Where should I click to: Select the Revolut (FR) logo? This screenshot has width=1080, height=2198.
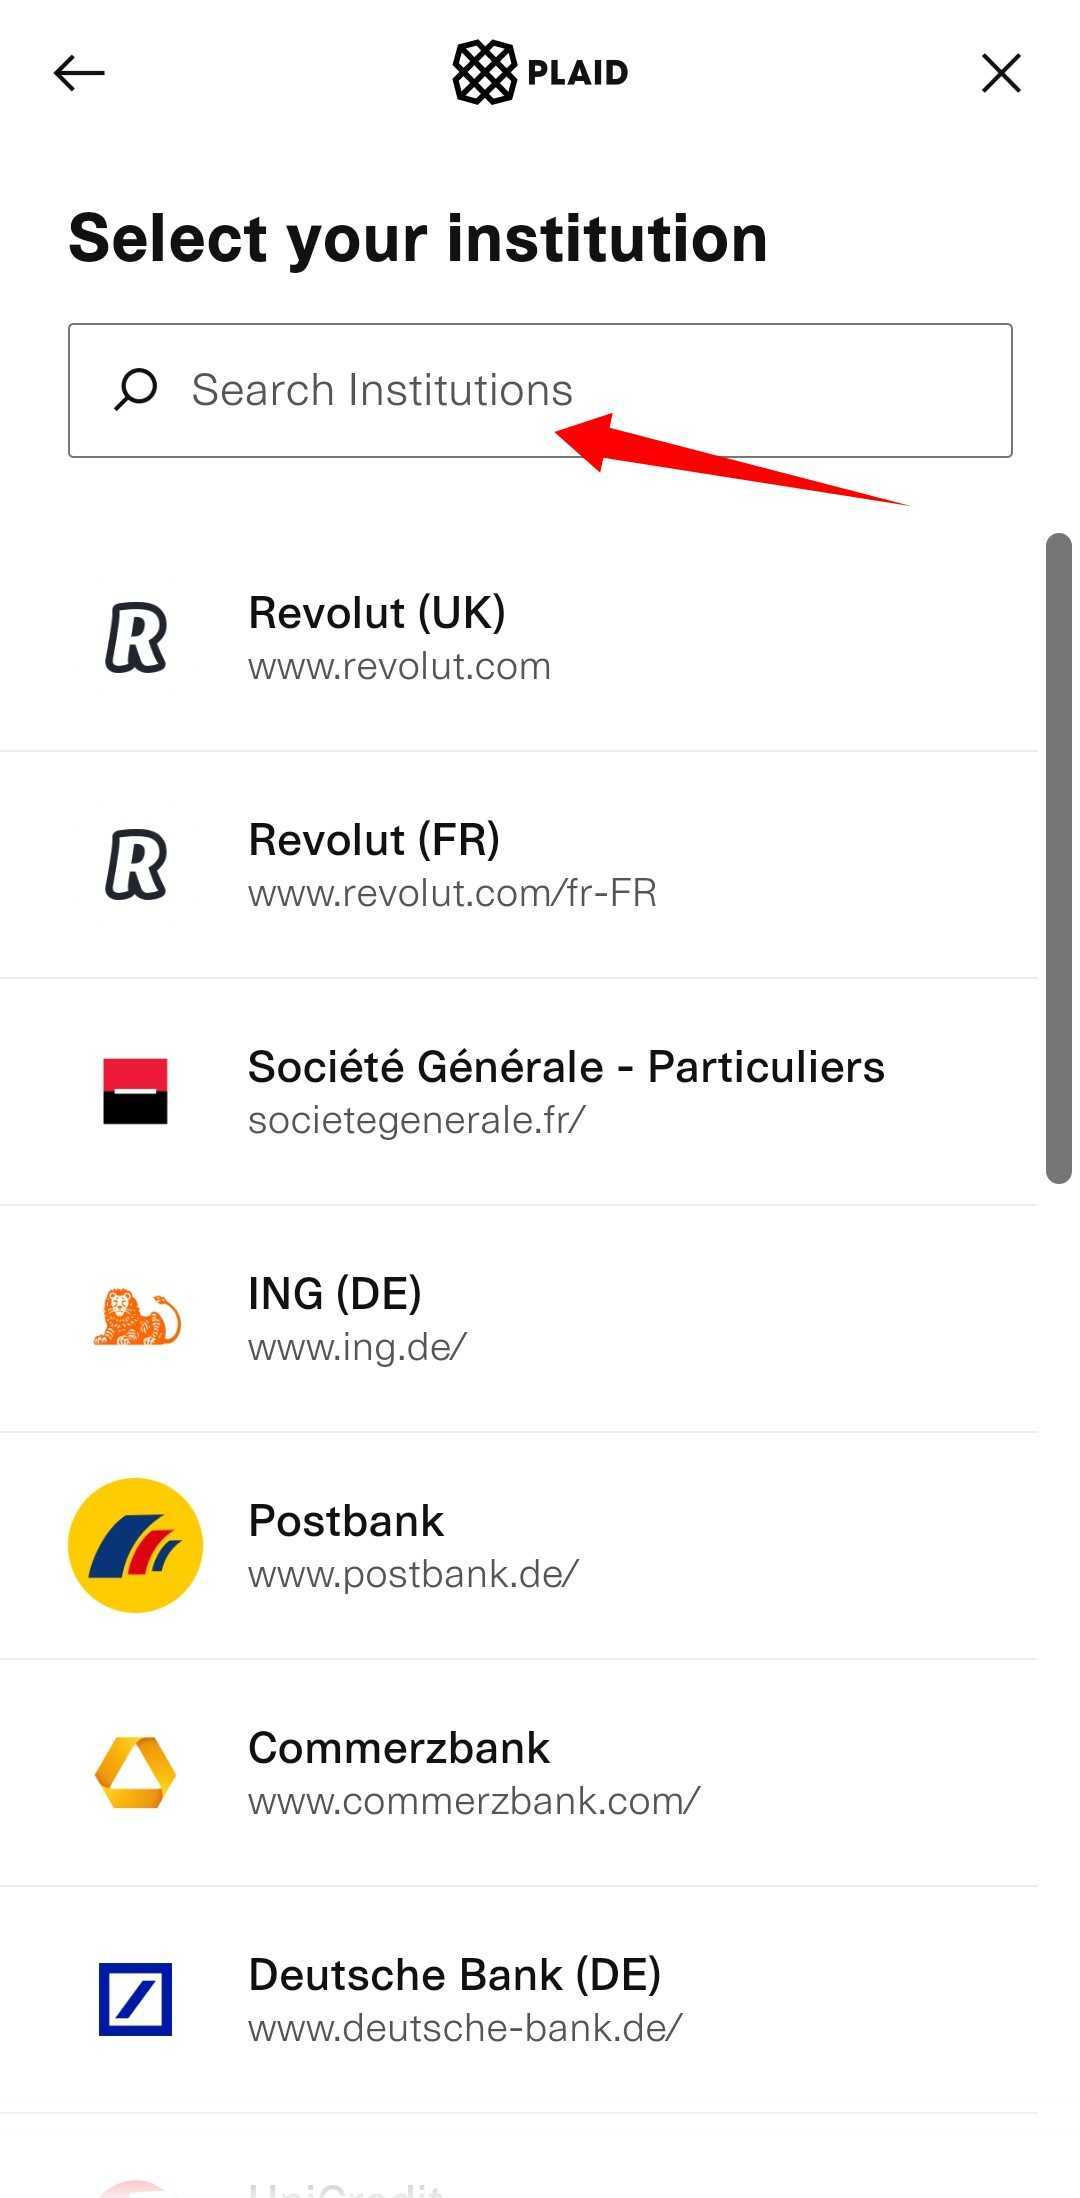tap(136, 865)
